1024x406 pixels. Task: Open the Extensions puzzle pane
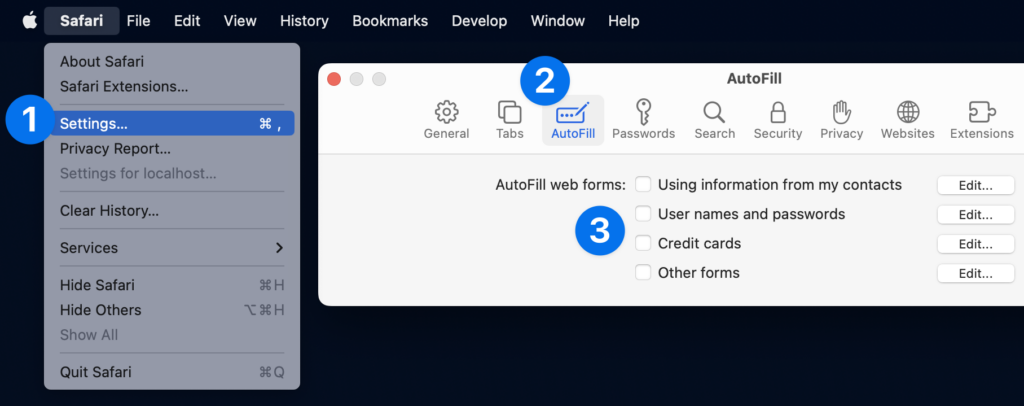(x=982, y=120)
